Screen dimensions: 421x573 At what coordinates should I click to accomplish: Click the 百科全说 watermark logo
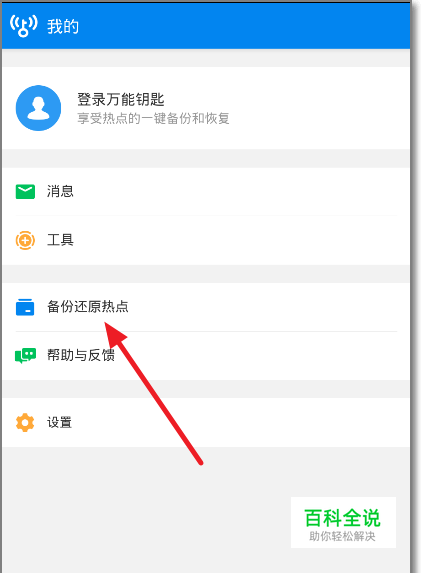[x=342, y=518]
